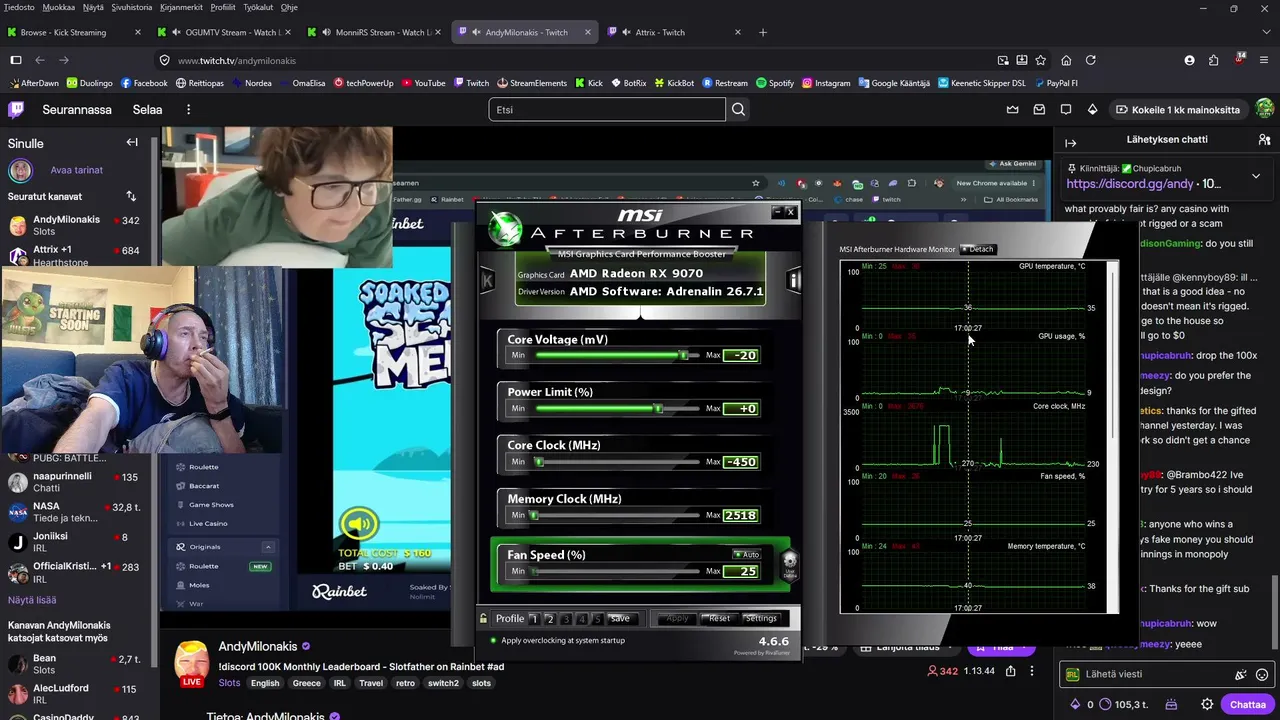Click the User Define fan button
1280x720 pixels.
[789, 564]
